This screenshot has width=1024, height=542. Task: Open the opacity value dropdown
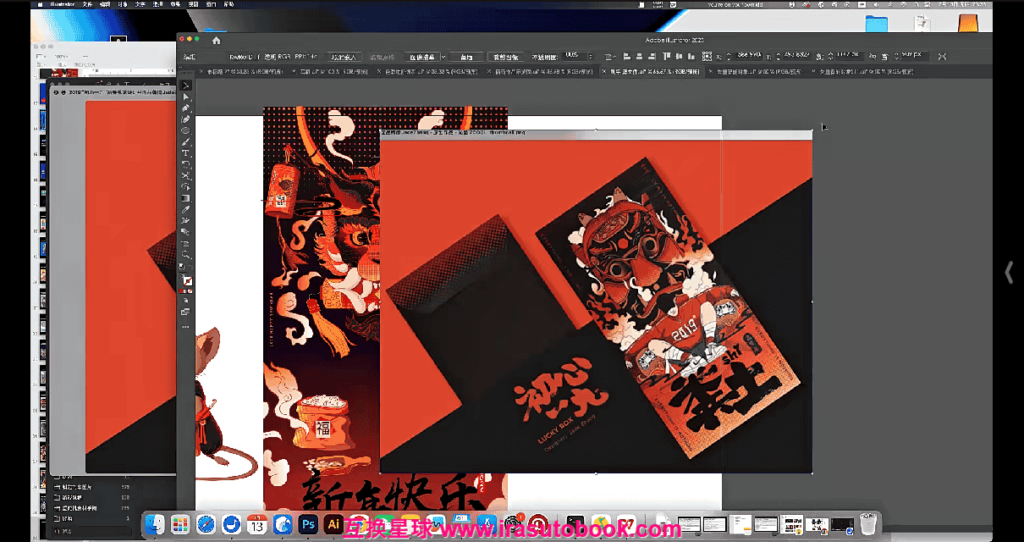[x=590, y=57]
